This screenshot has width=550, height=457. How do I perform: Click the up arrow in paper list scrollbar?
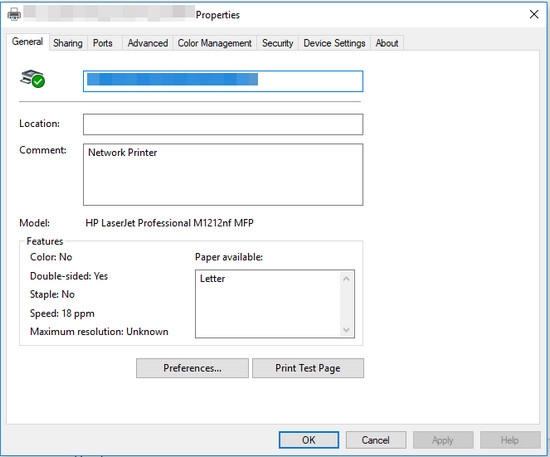[x=346, y=279]
